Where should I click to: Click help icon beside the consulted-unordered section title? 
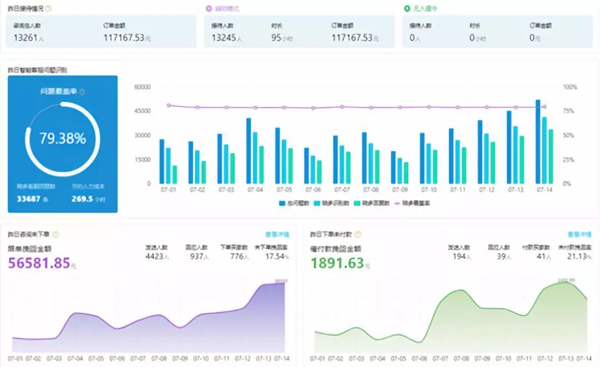[56, 234]
